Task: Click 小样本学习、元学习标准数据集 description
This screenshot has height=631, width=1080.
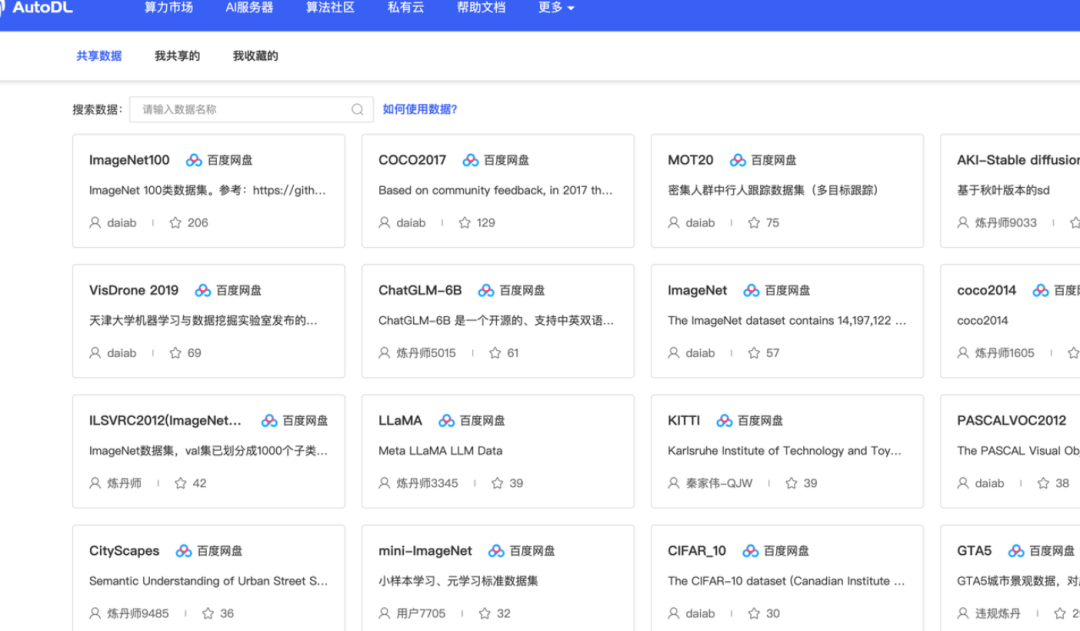Action: [458, 581]
